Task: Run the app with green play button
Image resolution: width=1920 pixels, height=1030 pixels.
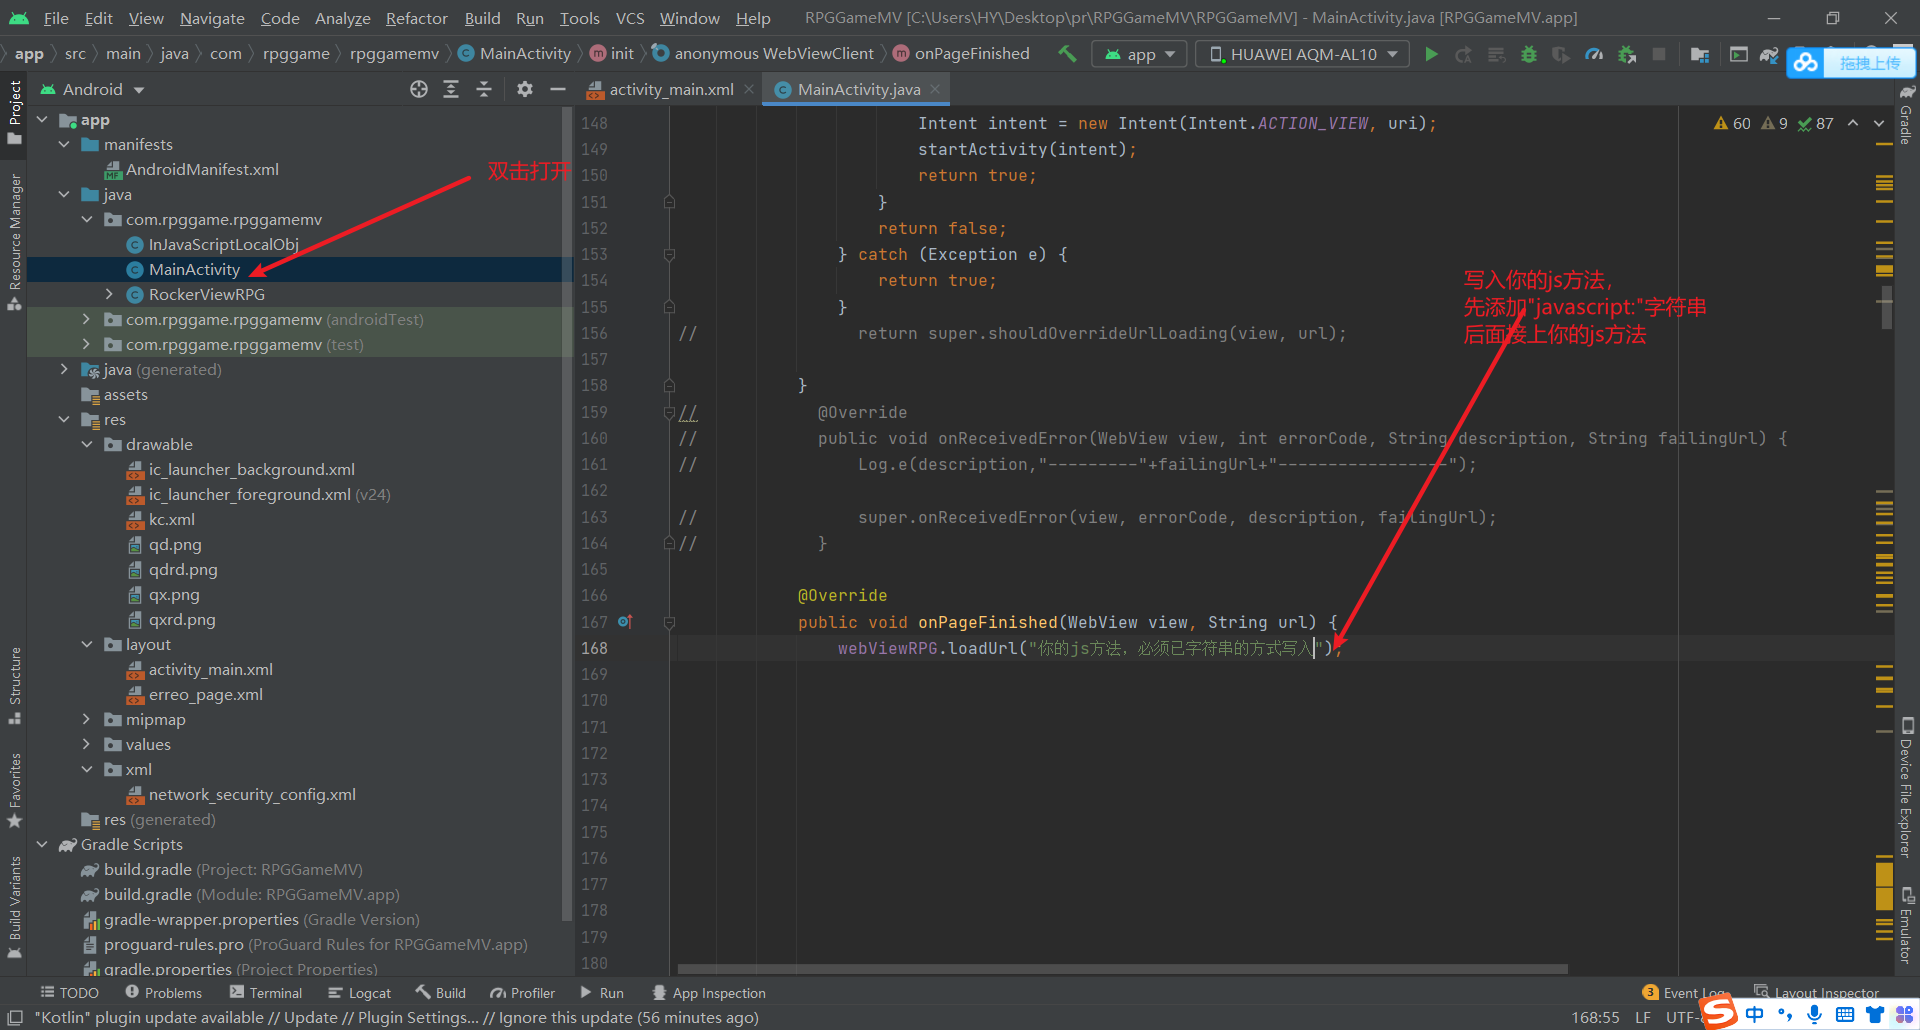Action: coord(1431,54)
